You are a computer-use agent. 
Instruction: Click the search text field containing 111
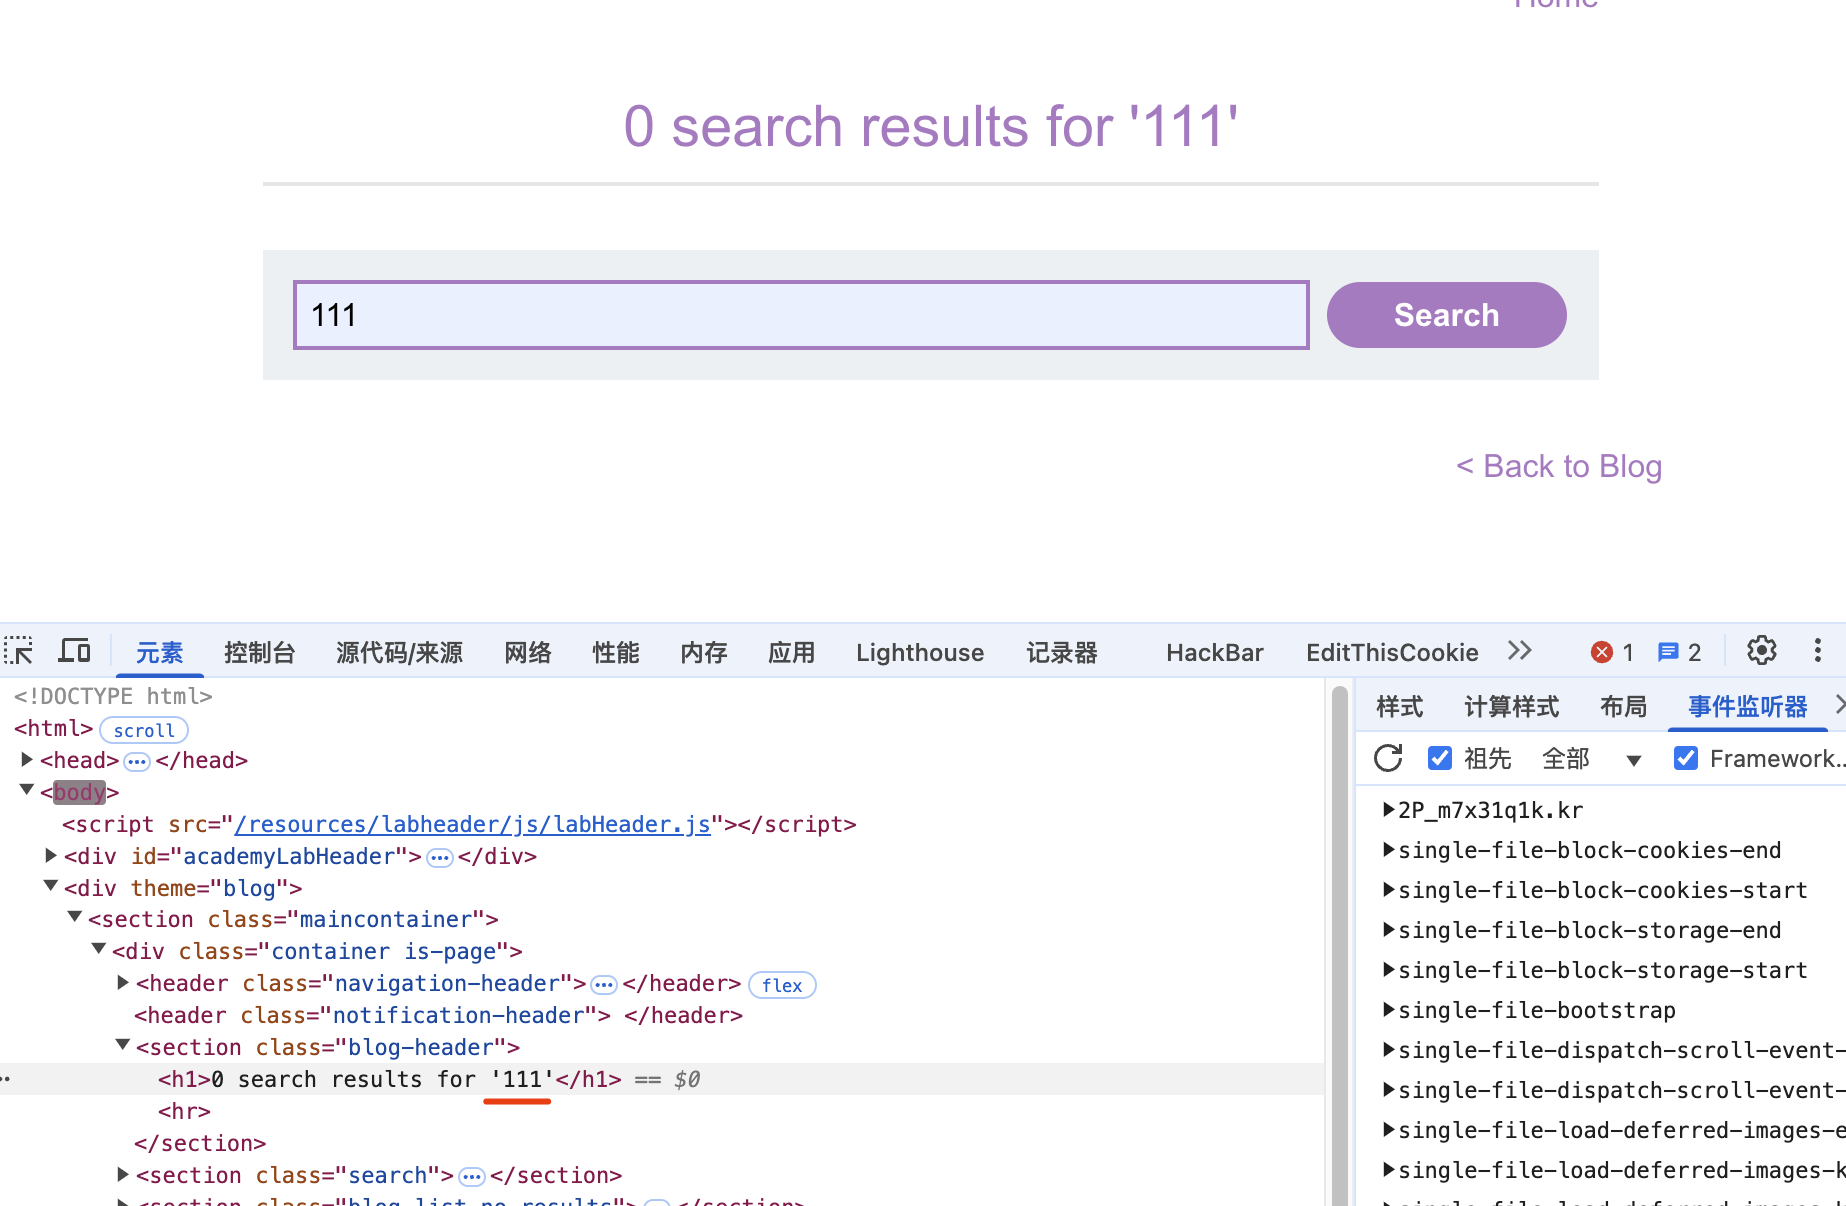800,315
